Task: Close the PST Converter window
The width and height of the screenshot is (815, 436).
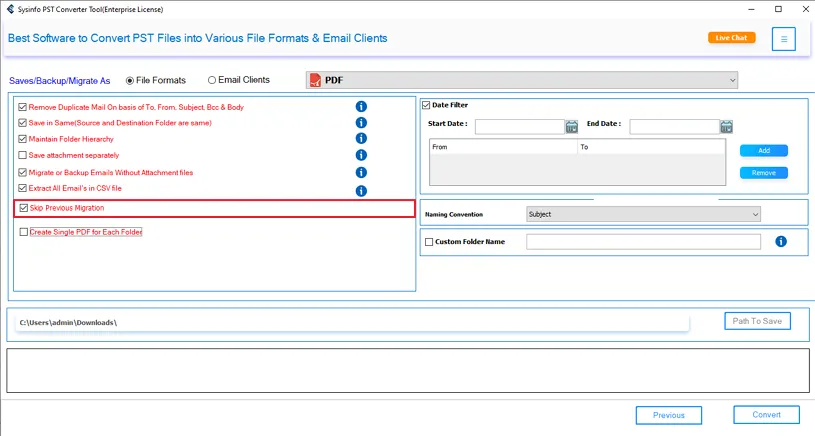Action: [x=805, y=9]
